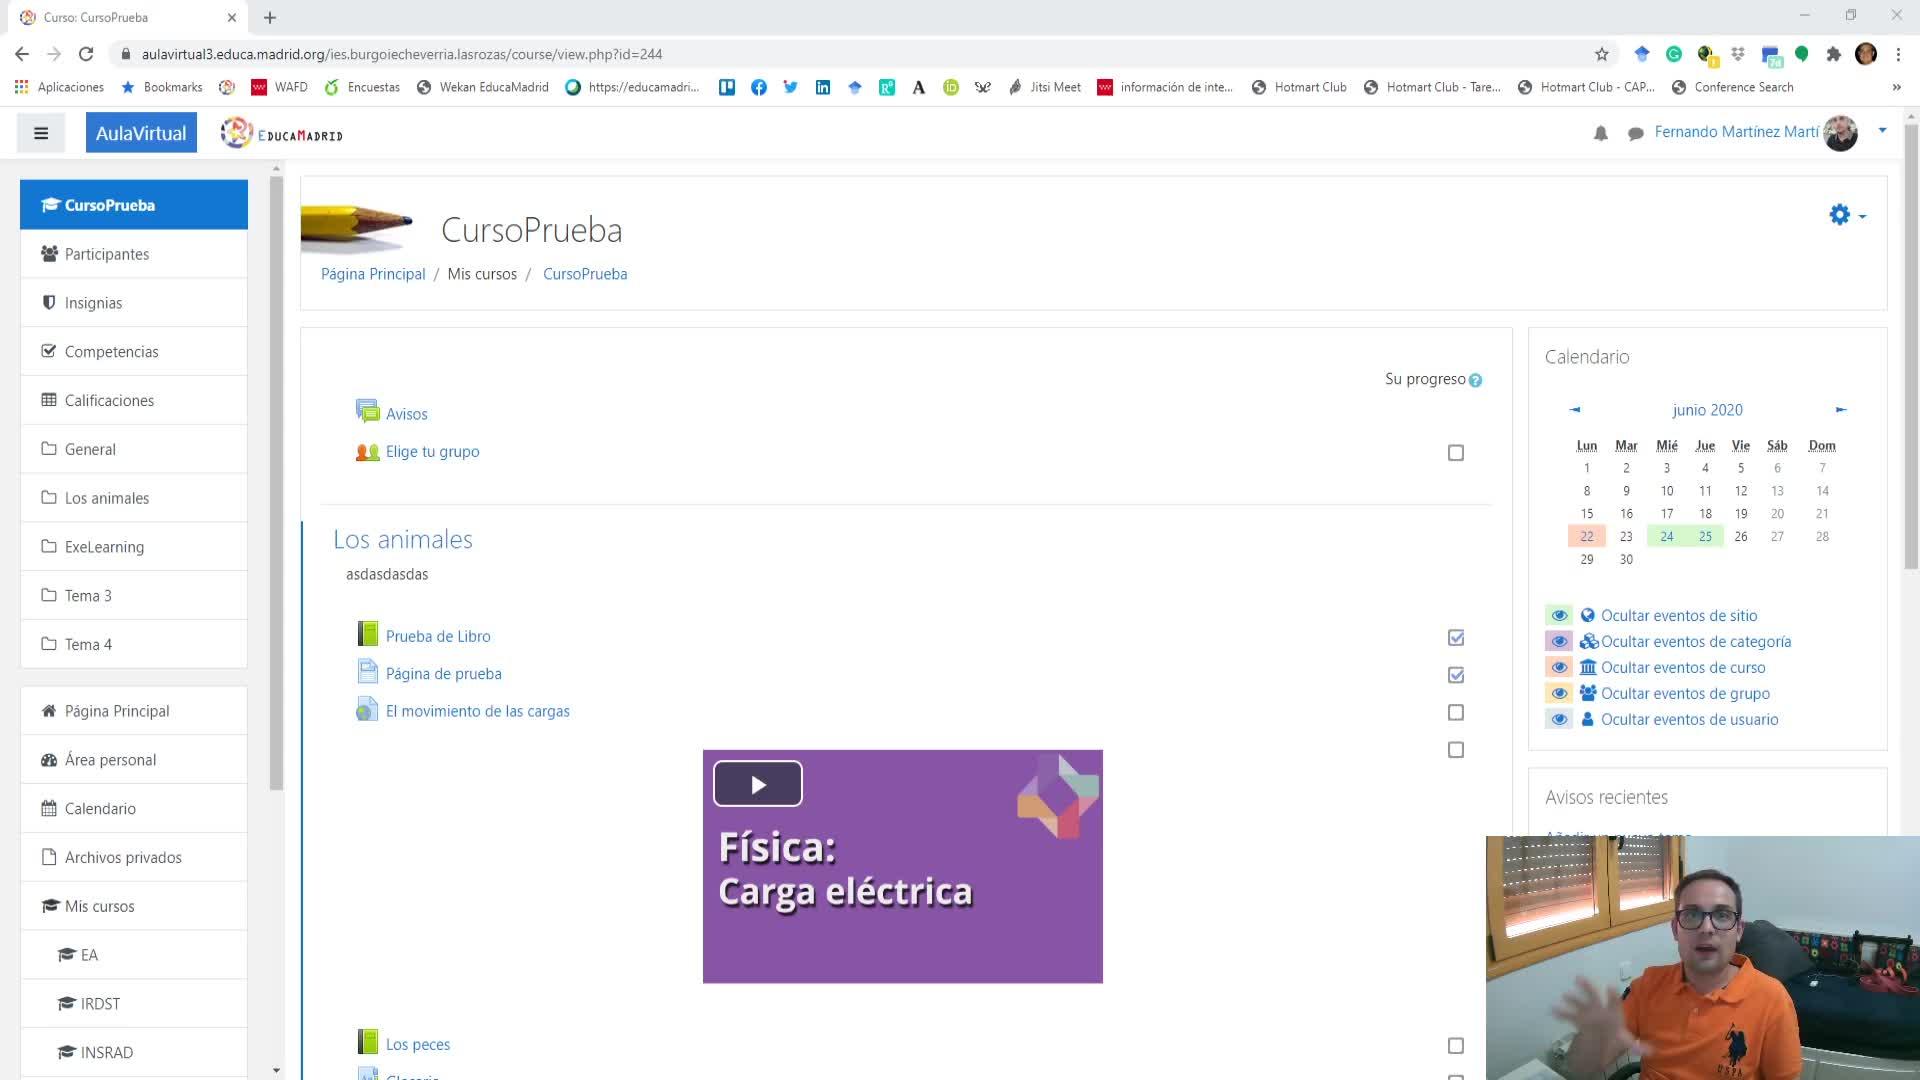Check the Elige tu grupo completion box
Screen dimensions: 1920x1080
click(x=1455, y=453)
